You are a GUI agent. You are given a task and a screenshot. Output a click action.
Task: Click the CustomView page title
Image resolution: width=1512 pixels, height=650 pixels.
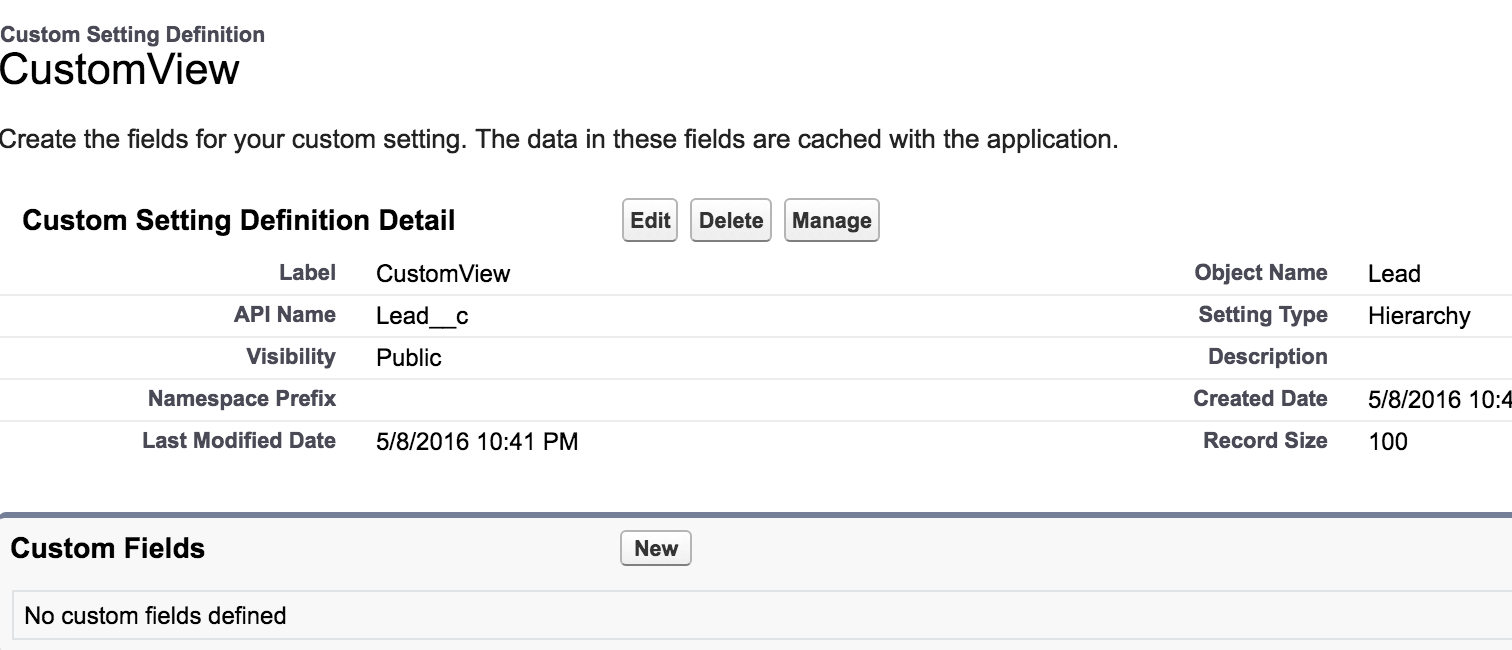(x=120, y=71)
